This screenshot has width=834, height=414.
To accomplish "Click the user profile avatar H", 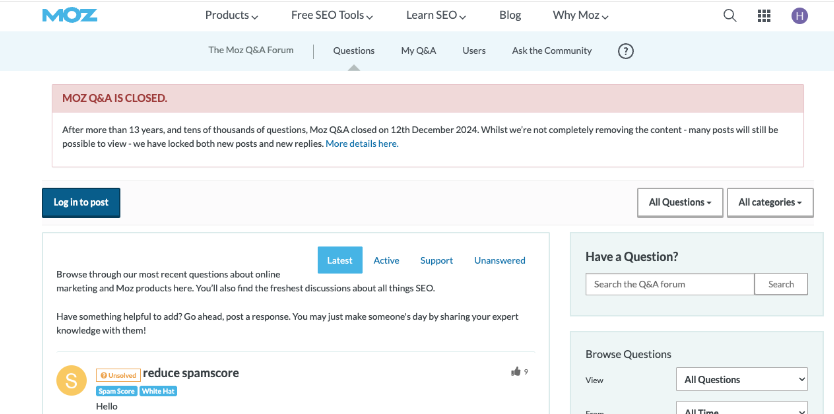I will click(x=799, y=15).
